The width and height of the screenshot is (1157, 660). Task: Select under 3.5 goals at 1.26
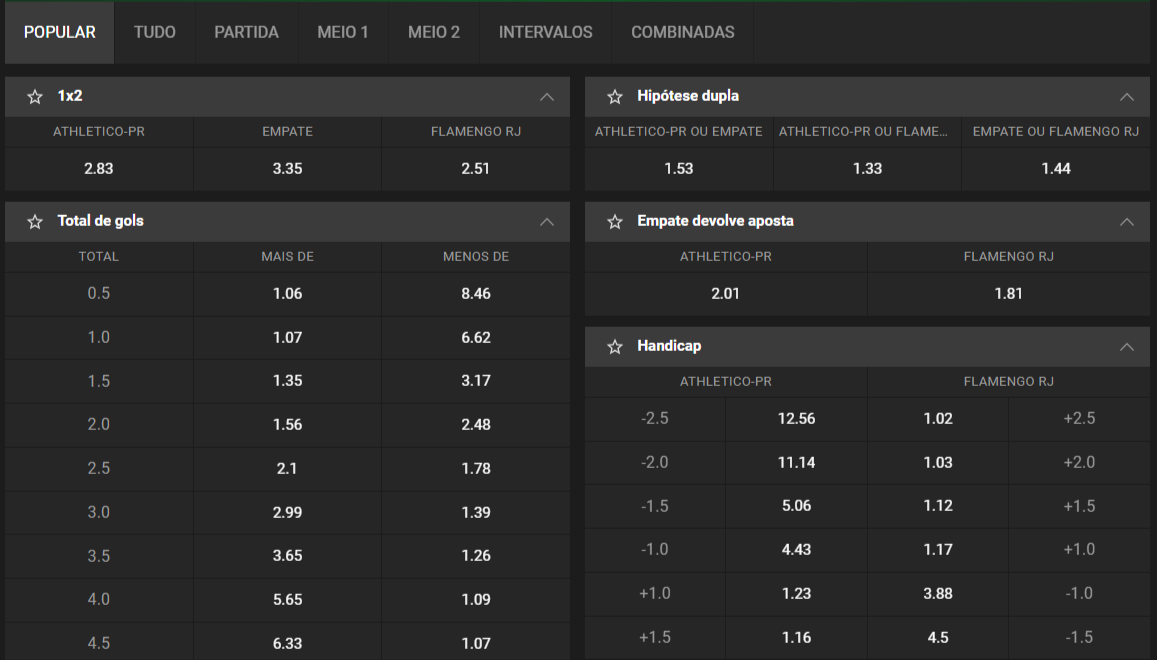pyautogui.click(x=476, y=556)
